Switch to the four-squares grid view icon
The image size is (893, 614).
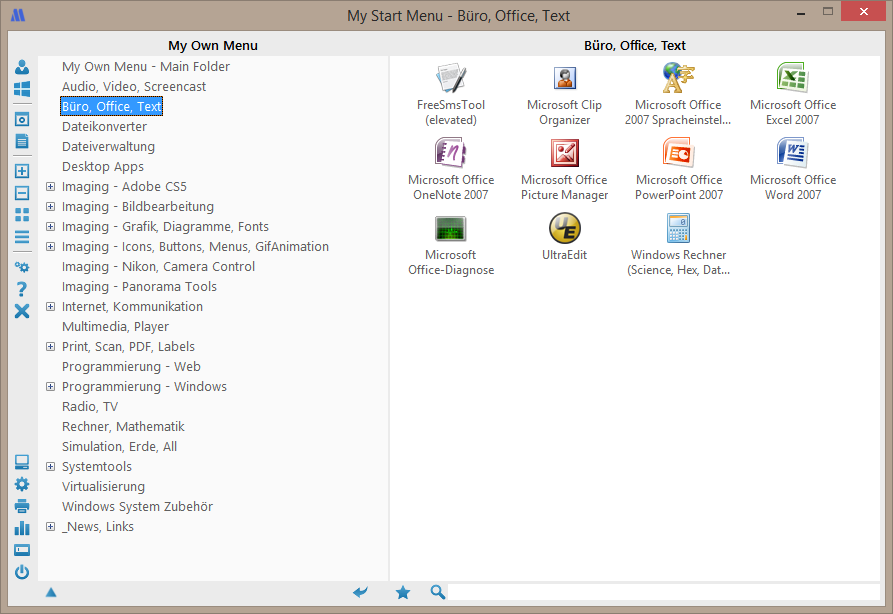[22, 215]
